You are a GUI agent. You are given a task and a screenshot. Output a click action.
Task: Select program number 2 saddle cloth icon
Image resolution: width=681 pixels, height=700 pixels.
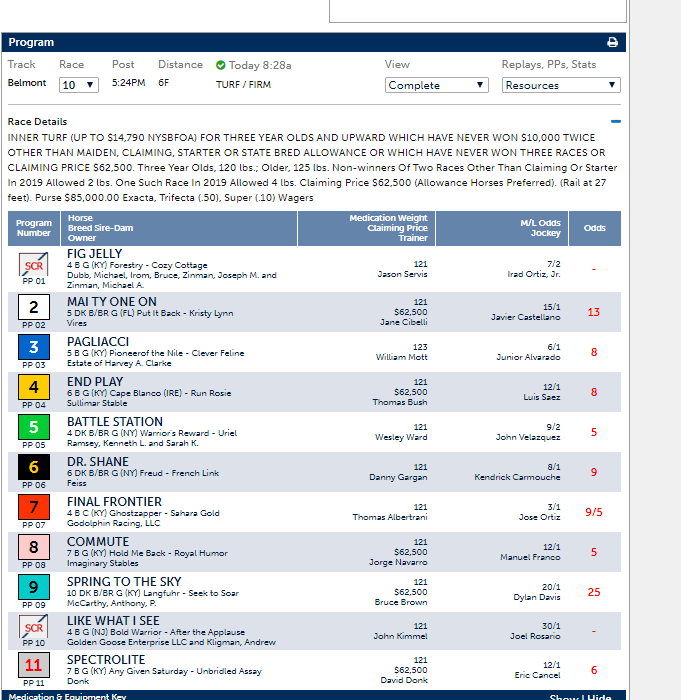pos(34,307)
